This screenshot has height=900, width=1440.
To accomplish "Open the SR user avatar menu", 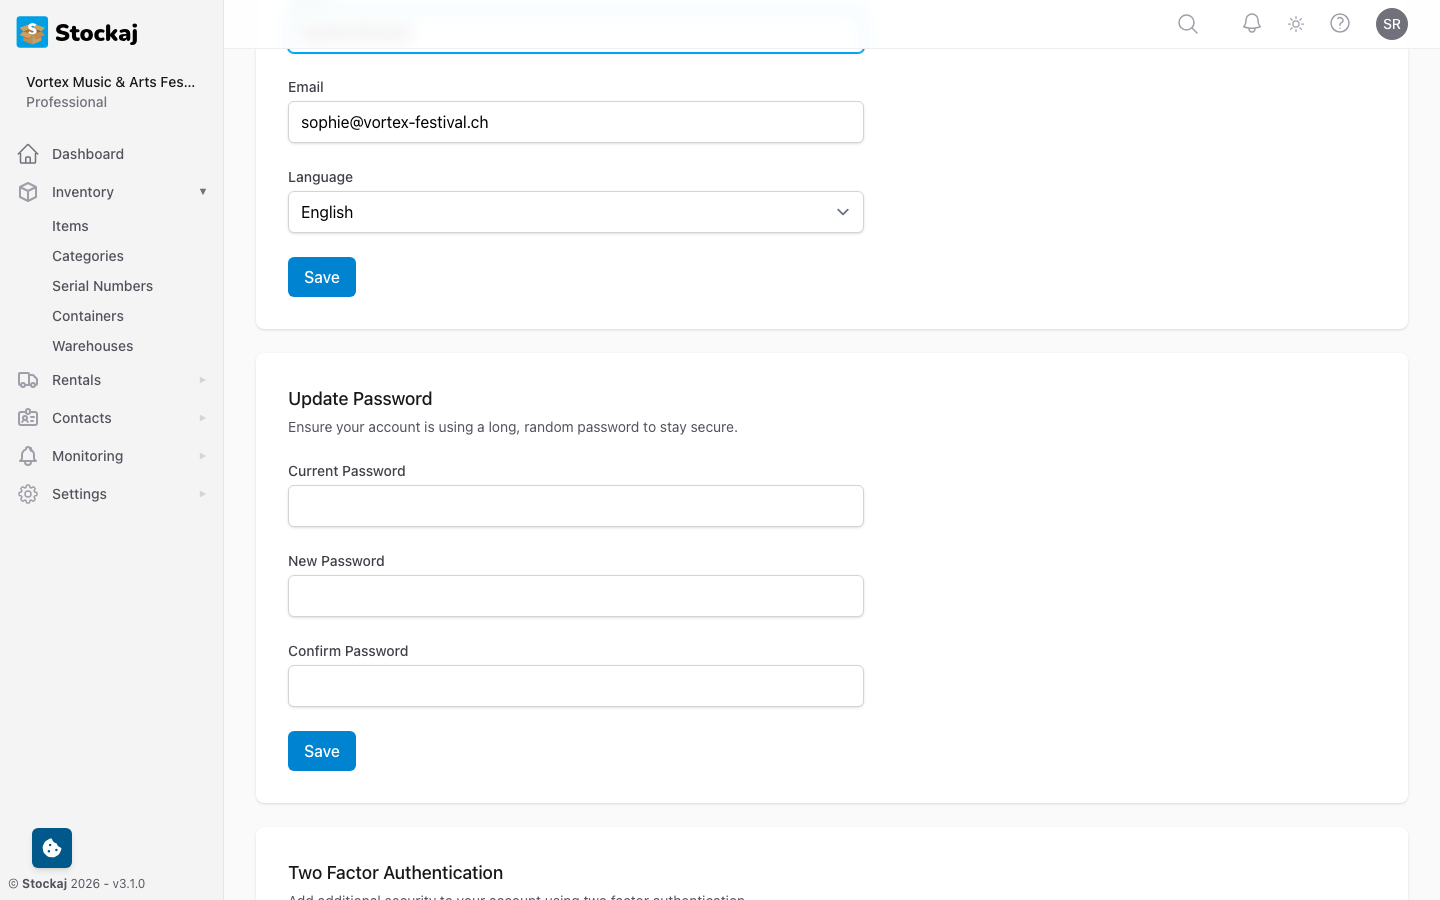I will (x=1391, y=23).
